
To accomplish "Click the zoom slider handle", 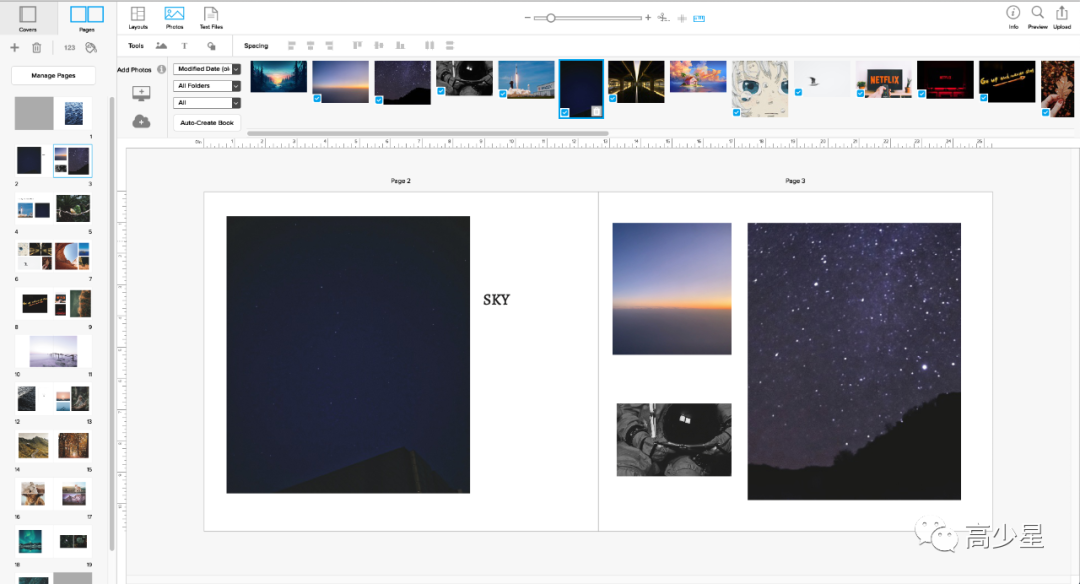I will pos(550,18).
